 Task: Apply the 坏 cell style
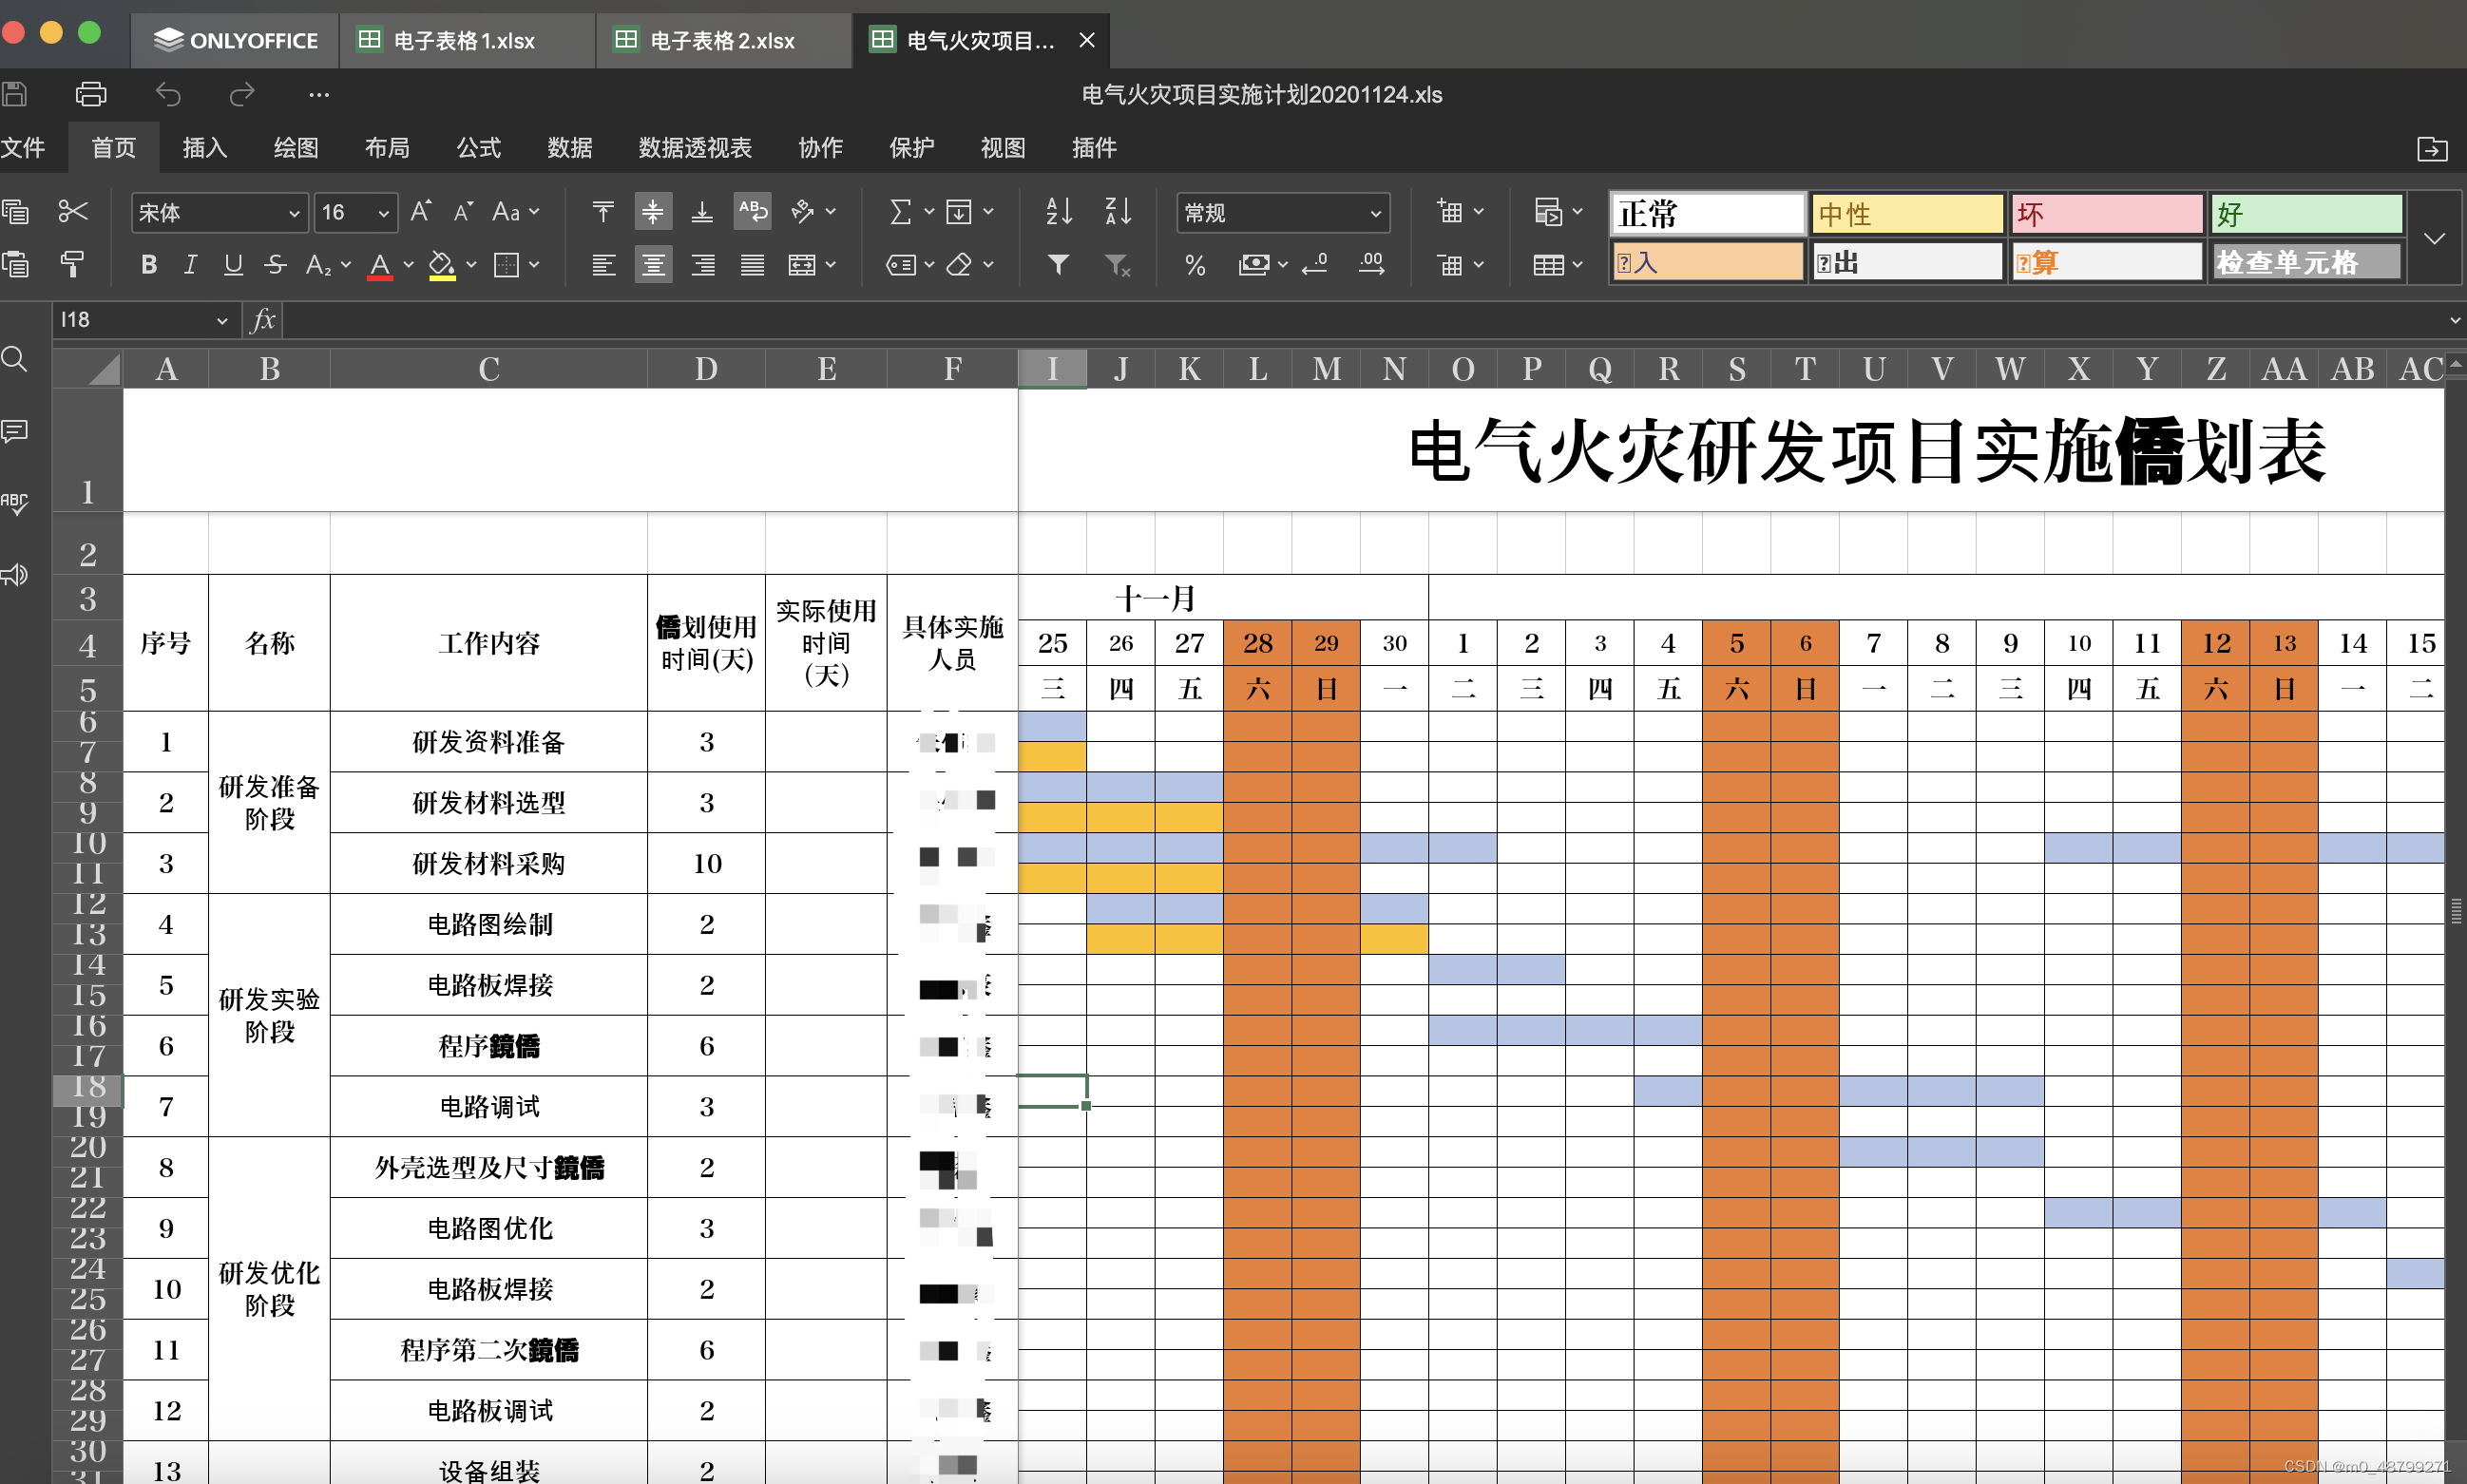tap(2106, 213)
